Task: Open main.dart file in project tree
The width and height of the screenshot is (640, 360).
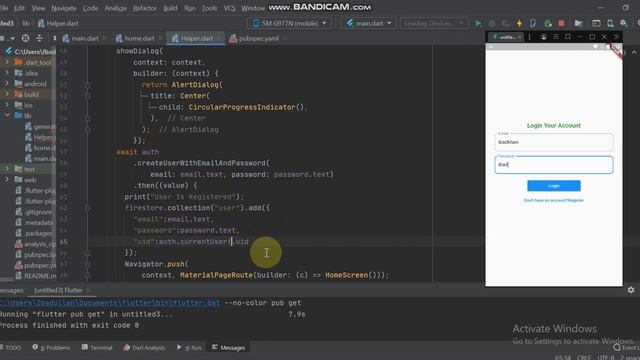Action: 40,158
